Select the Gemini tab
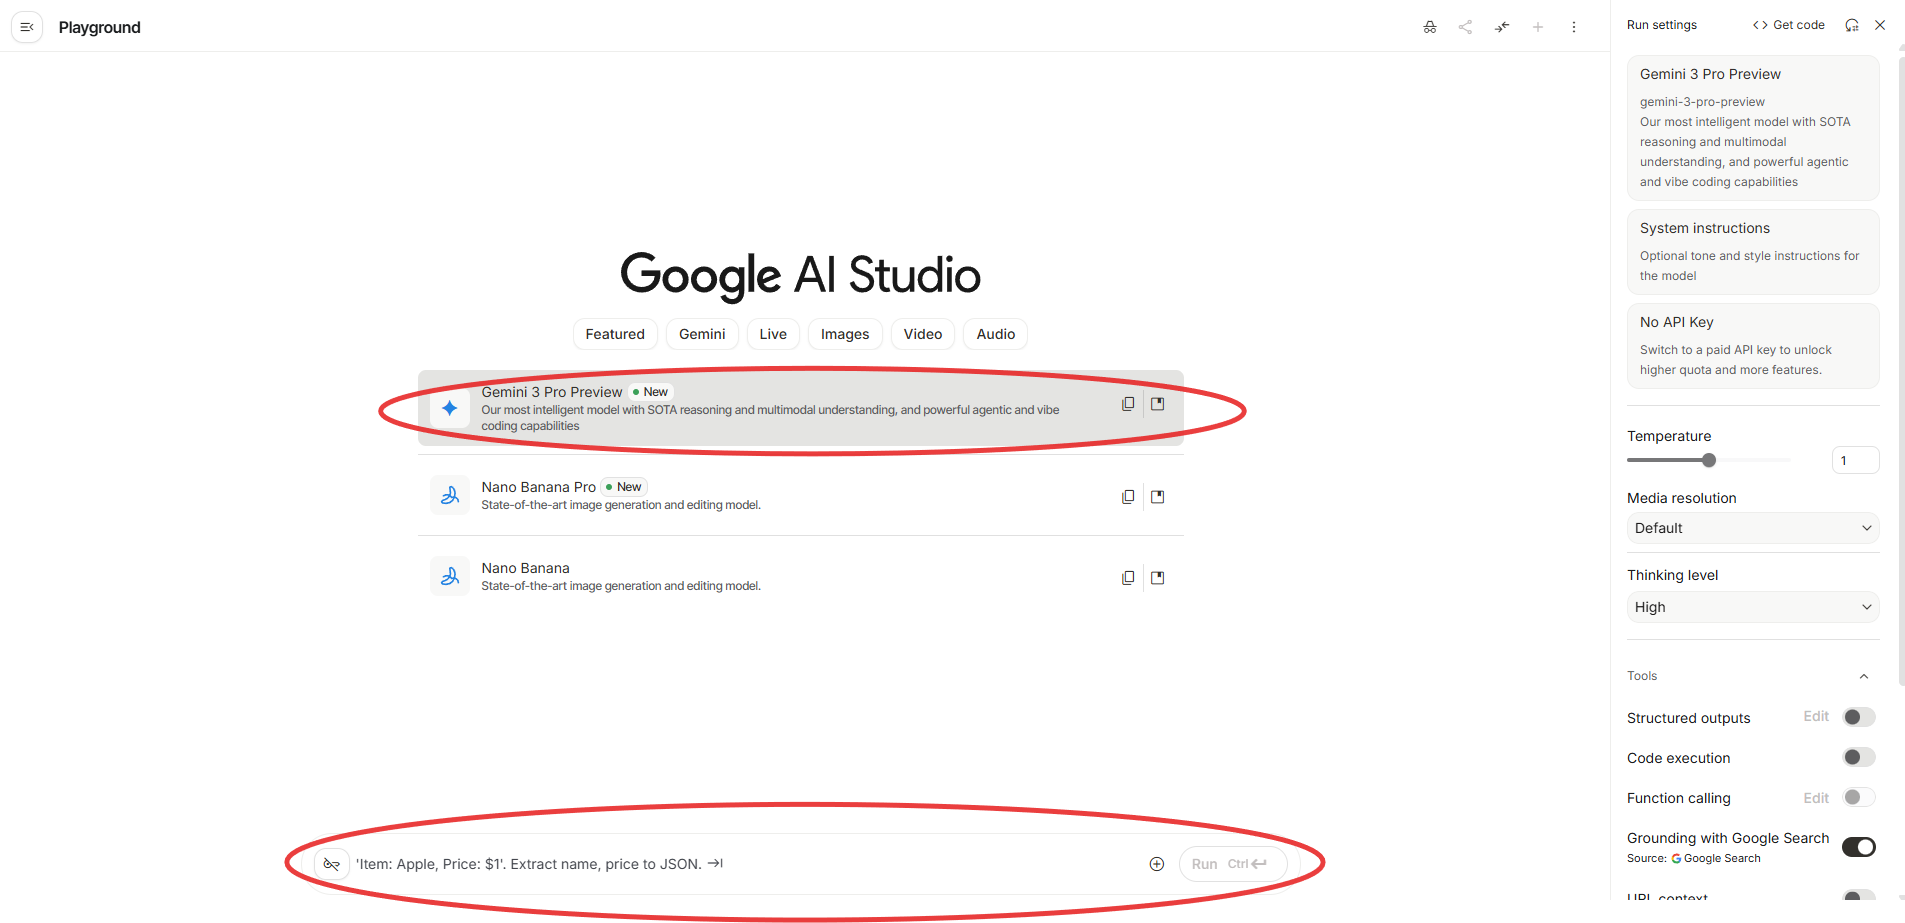Screen dimensions: 1905x923 [x=702, y=334]
